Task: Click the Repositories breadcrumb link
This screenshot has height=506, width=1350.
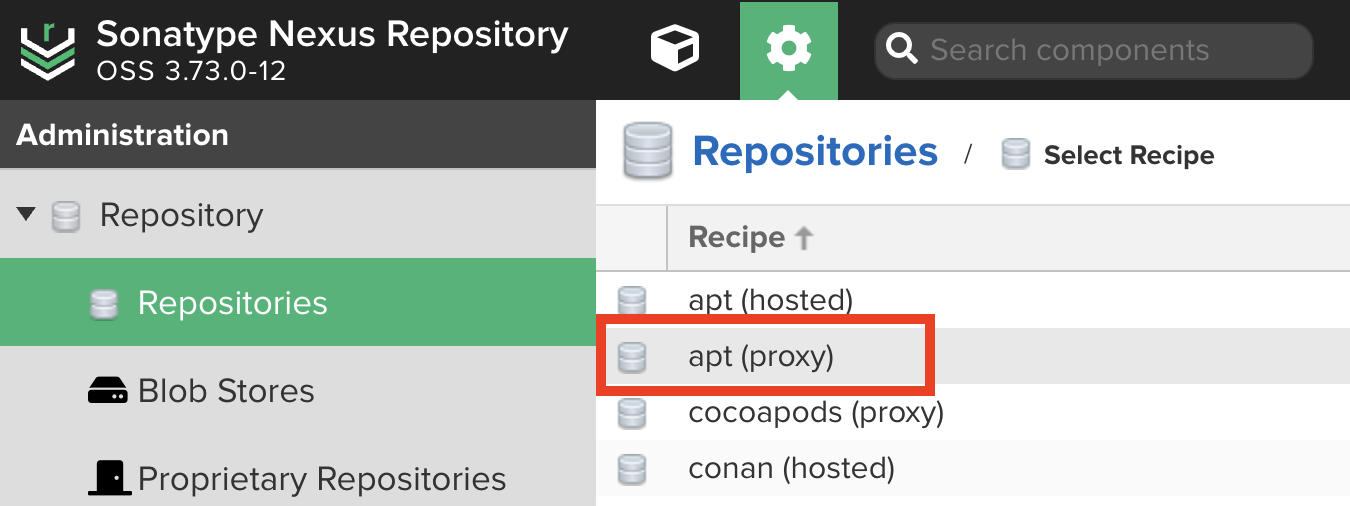Action: (815, 152)
